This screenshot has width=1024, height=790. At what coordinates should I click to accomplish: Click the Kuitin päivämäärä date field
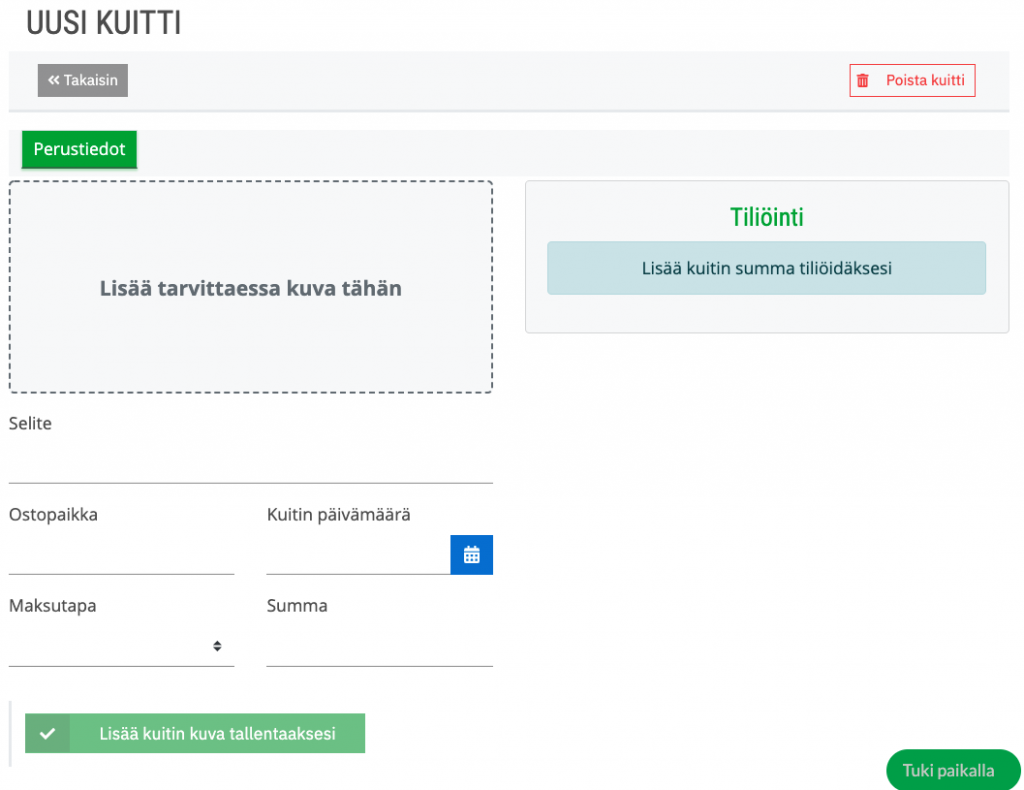[x=359, y=555]
